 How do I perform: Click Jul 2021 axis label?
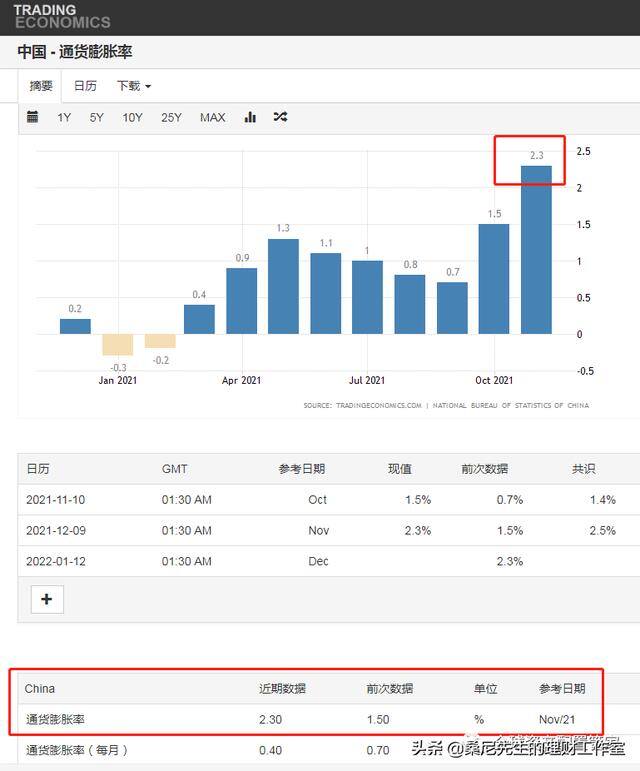[x=367, y=380]
